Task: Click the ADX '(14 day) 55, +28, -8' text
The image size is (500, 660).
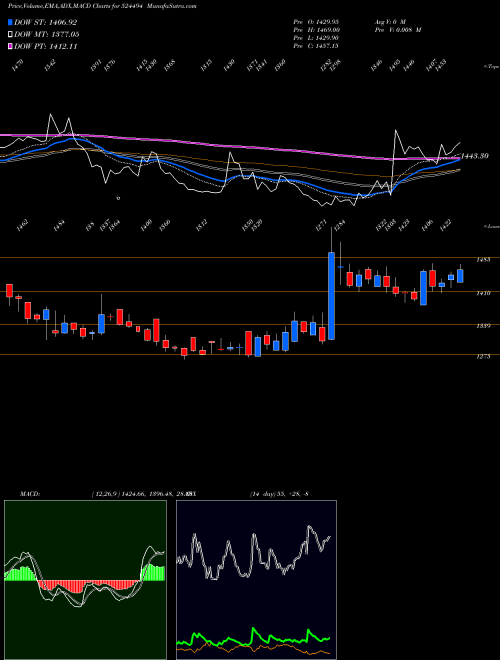Action: click(279, 493)
